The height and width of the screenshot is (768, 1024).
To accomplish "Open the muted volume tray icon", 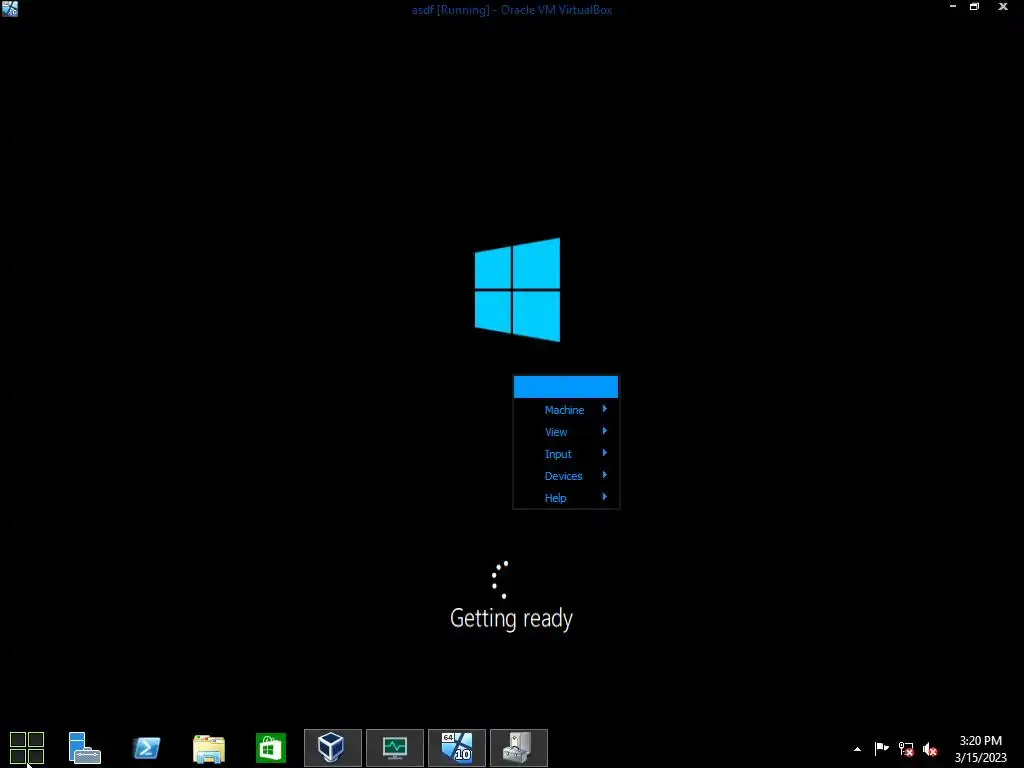I will pos(930,749).
